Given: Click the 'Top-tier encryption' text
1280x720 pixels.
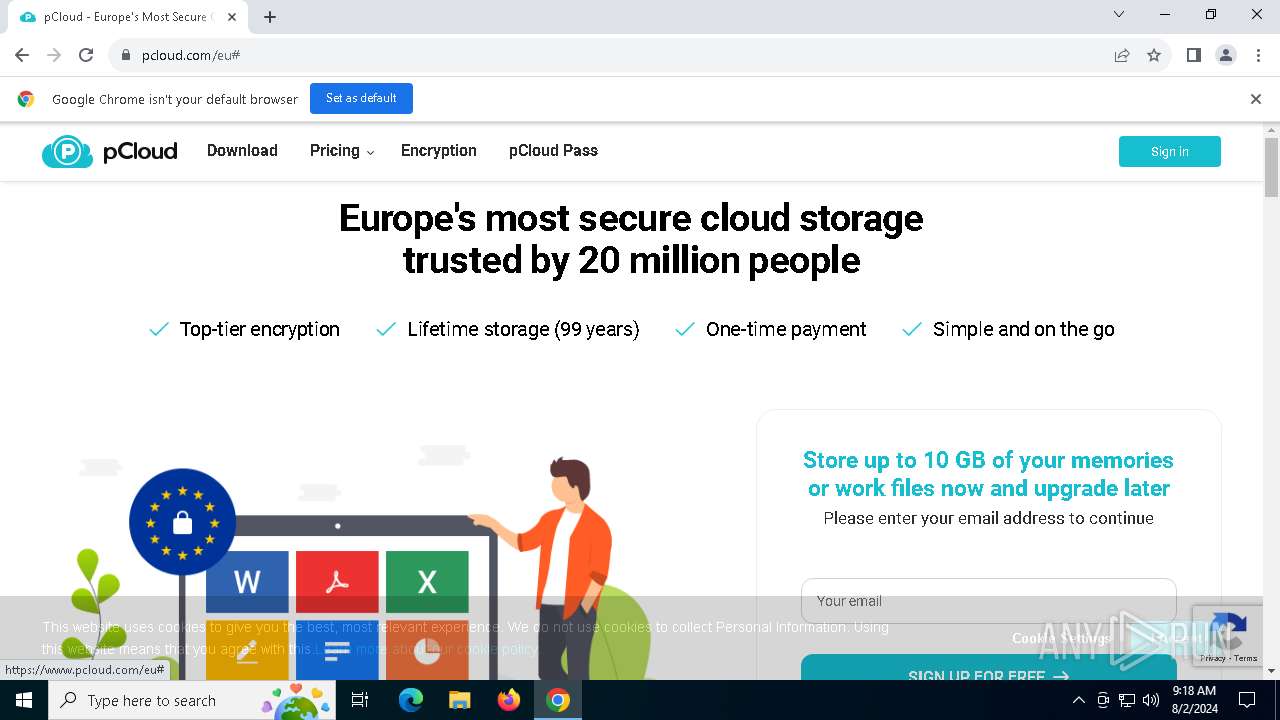Looking at the screenshot, I should 260,329.
